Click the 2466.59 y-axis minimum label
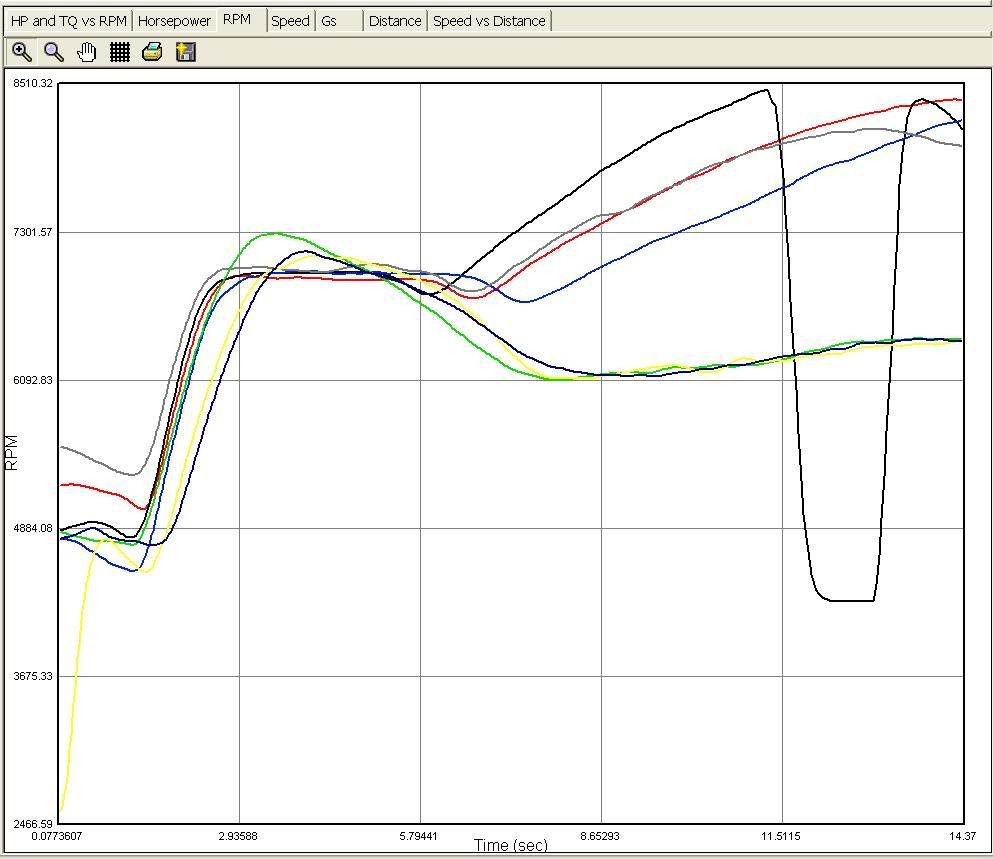Viewport: 993px width, 859px height. pyautogui.click(x=33, y=824)
